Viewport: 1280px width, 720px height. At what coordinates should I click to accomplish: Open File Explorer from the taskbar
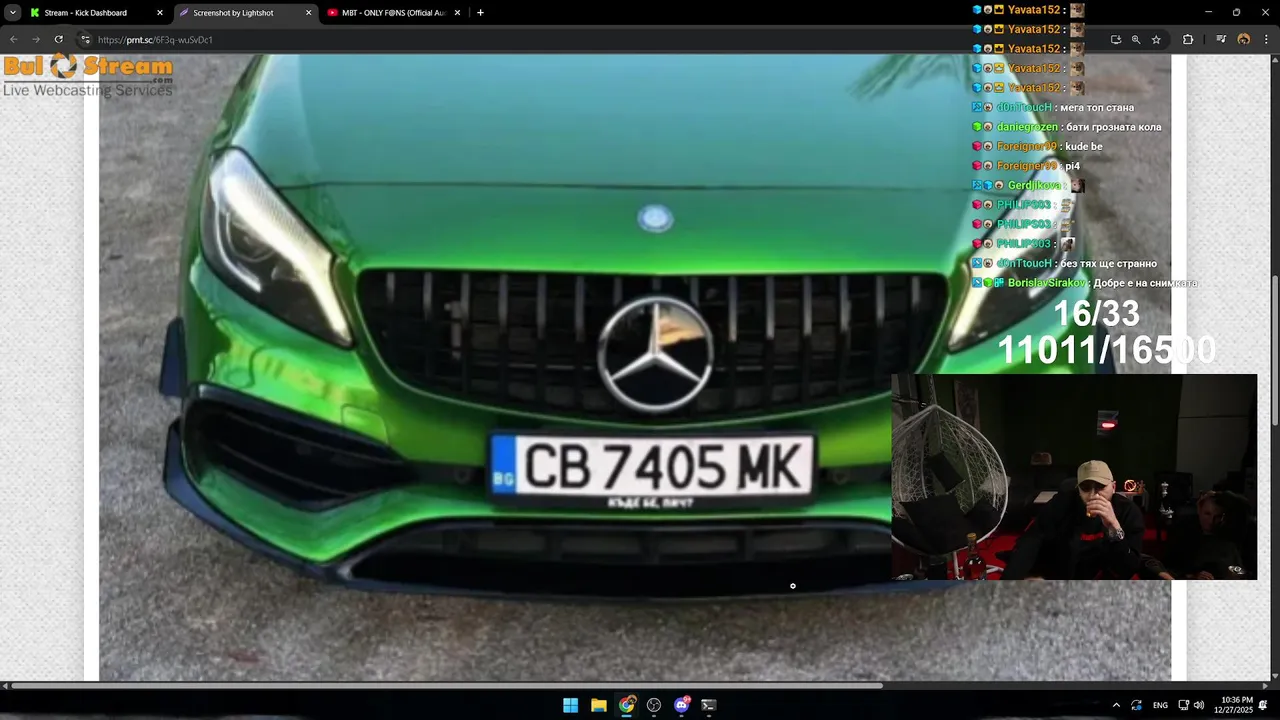point(598,705)
